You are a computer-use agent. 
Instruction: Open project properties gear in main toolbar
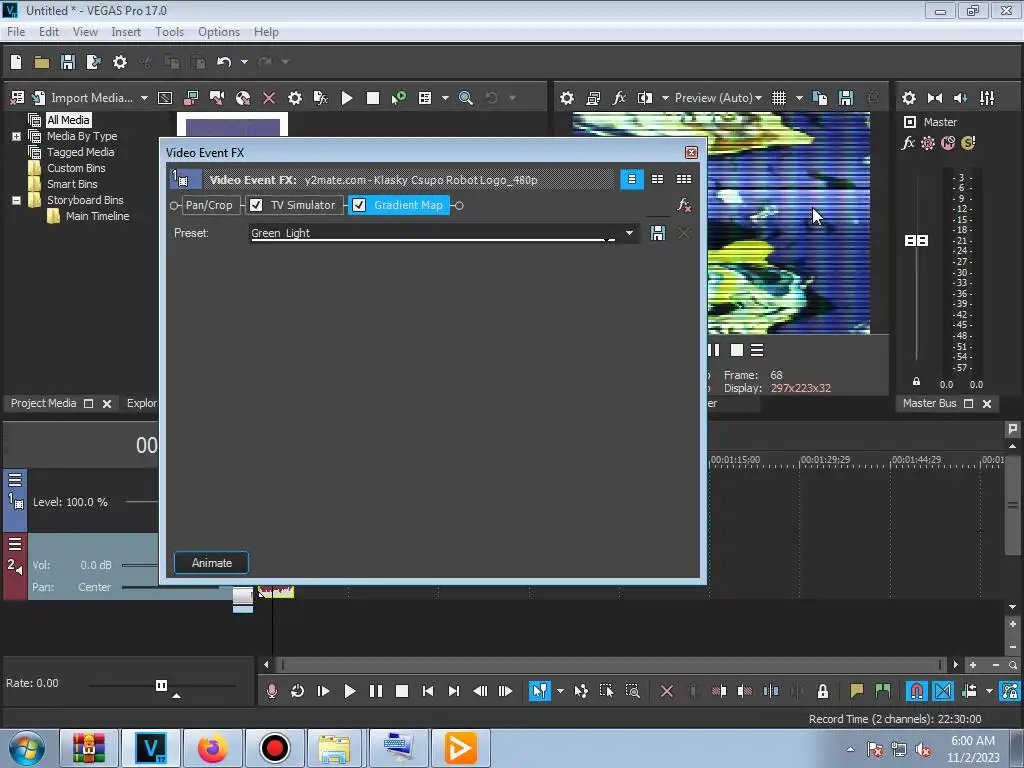[120, 62]
